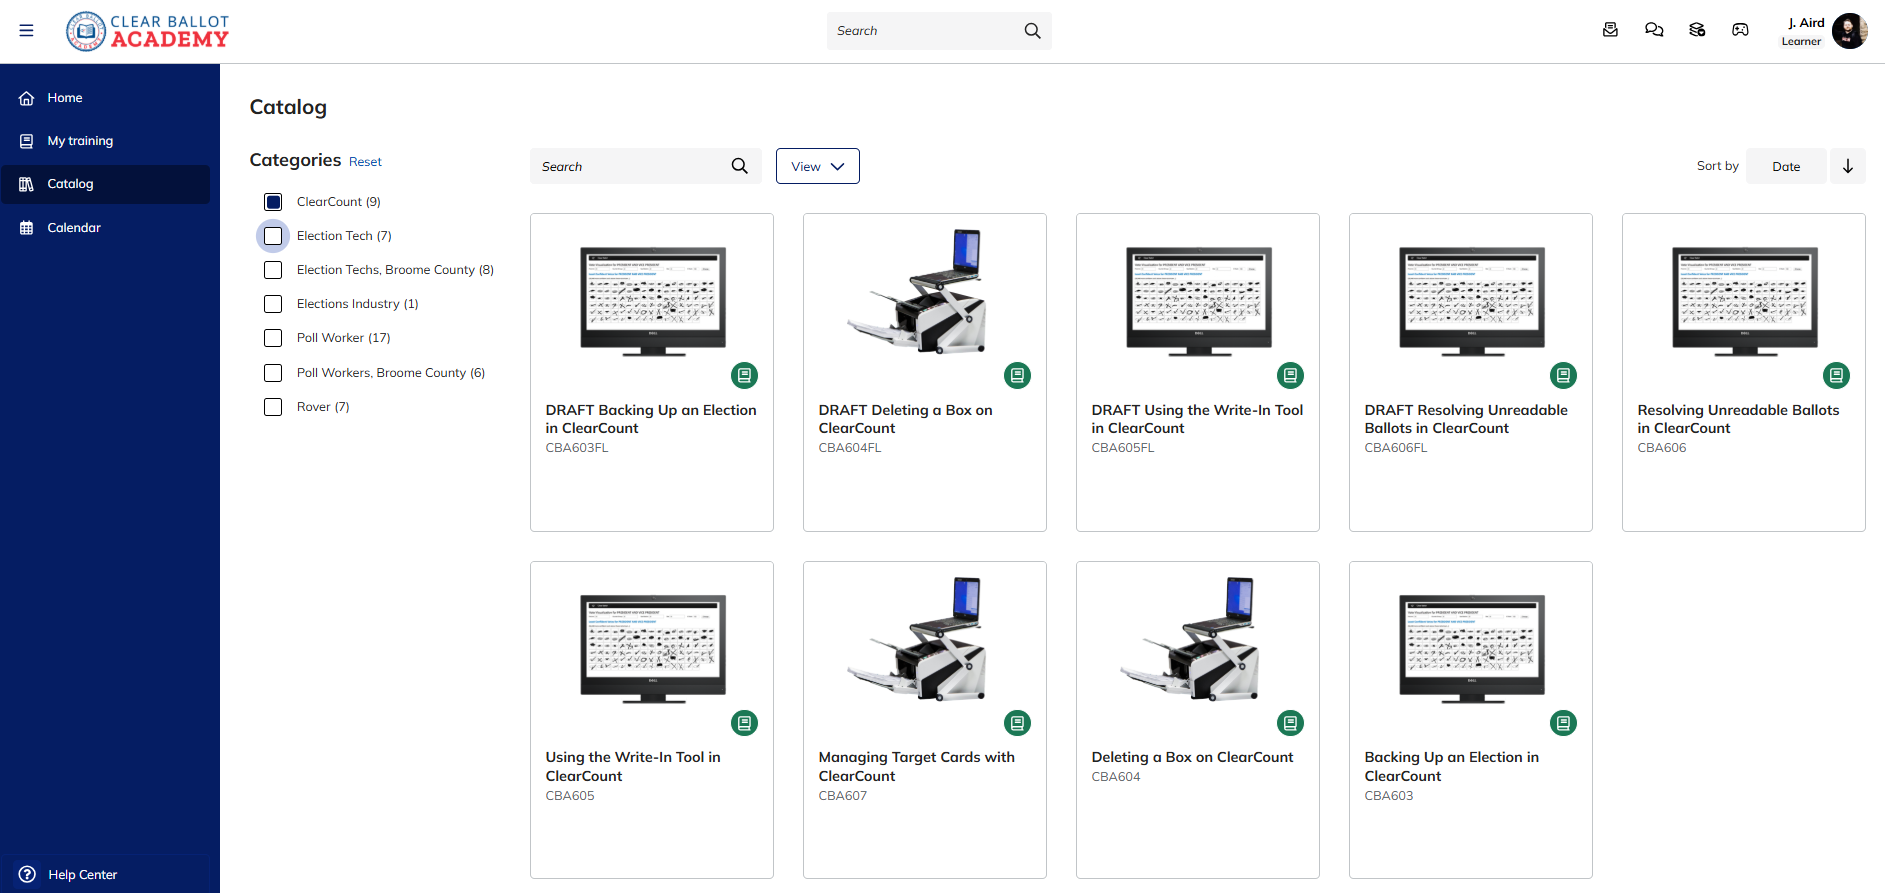Open the CBA606 Resolving Unreadable Ballots thumbnail

tap(1744, 301)
